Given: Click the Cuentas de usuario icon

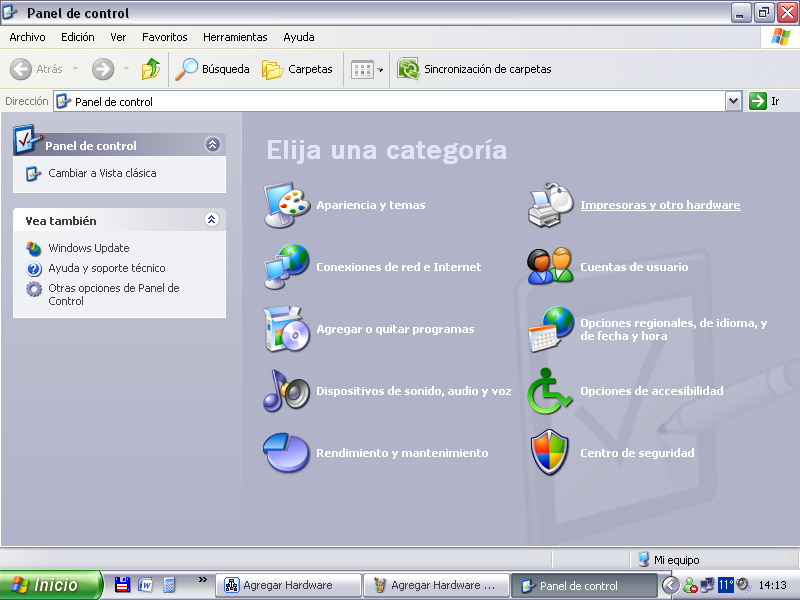Looking at the screenshot, I should point(550,267).
